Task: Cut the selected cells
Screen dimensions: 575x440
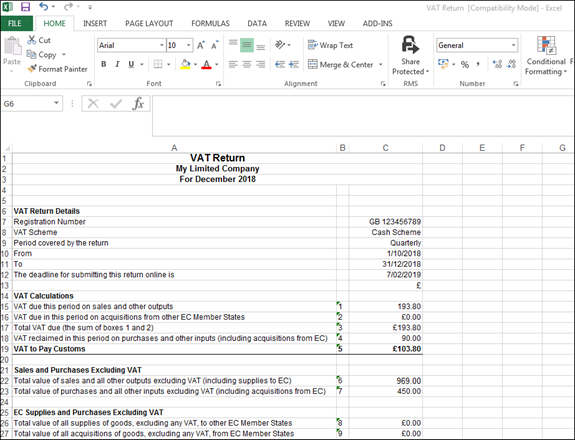Action: pyautogui.click(x=39, y=40)
